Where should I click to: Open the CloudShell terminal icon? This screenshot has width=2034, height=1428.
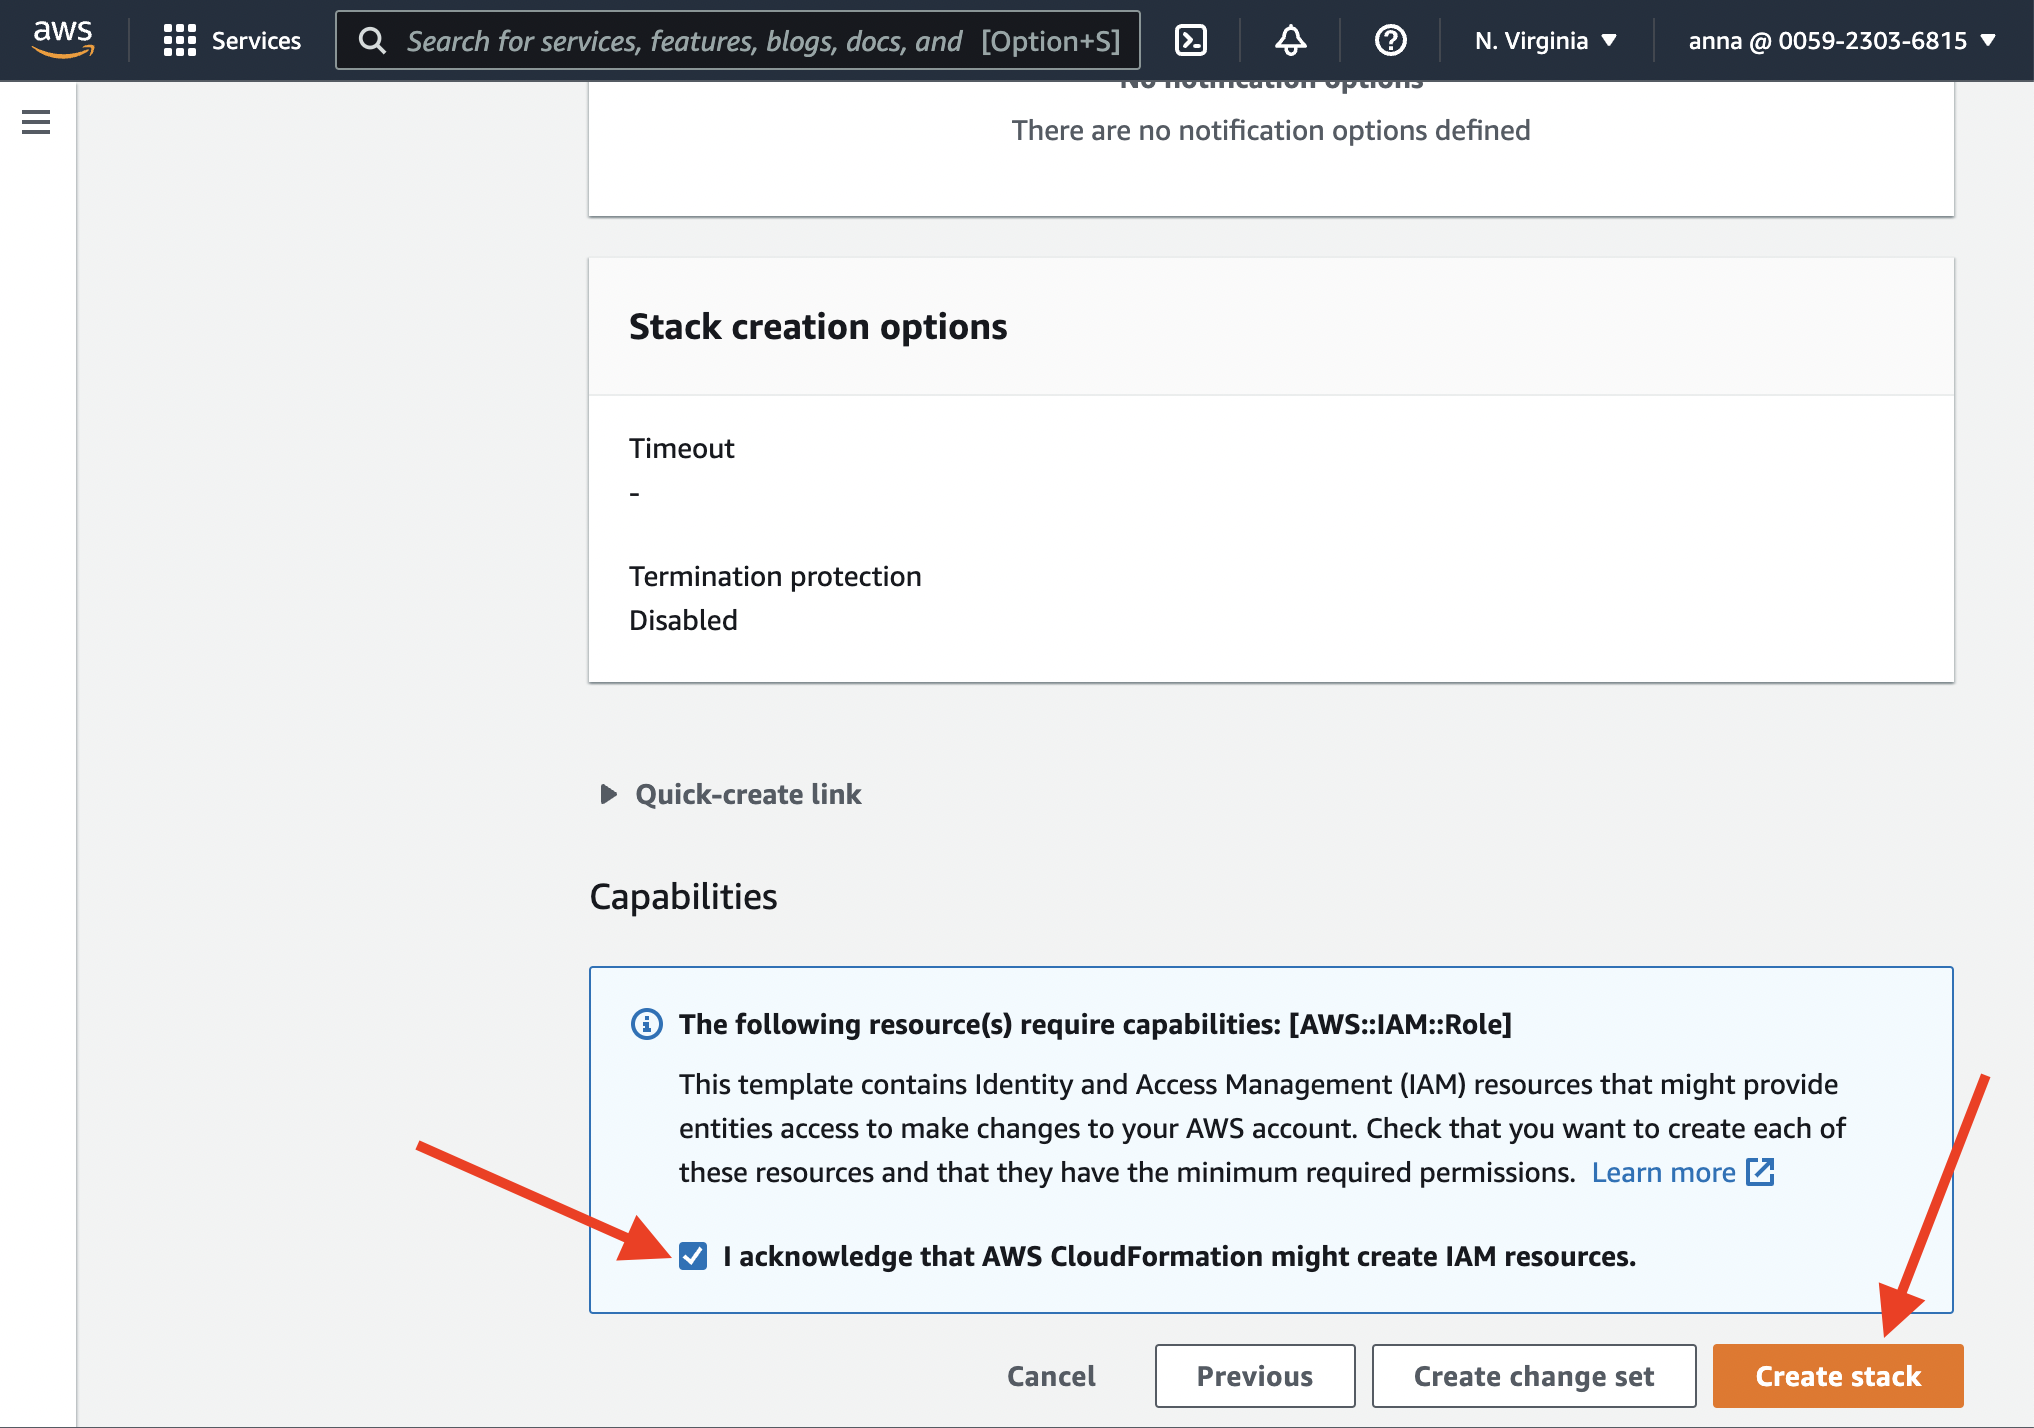click(x=1190, y=39)
